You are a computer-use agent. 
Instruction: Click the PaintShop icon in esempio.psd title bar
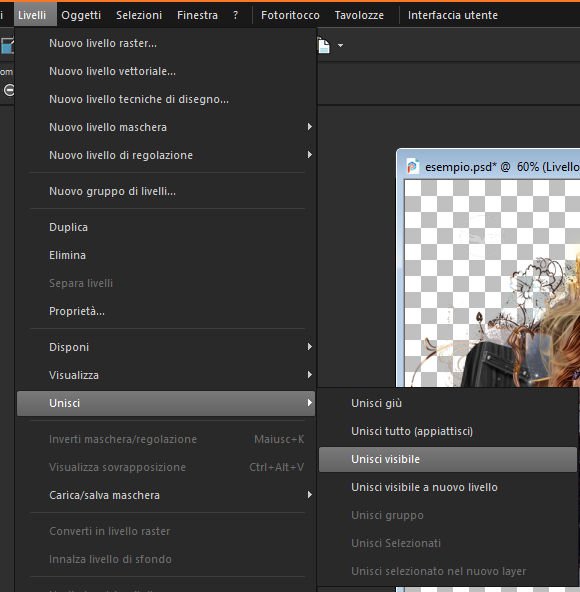coord(412,166)
